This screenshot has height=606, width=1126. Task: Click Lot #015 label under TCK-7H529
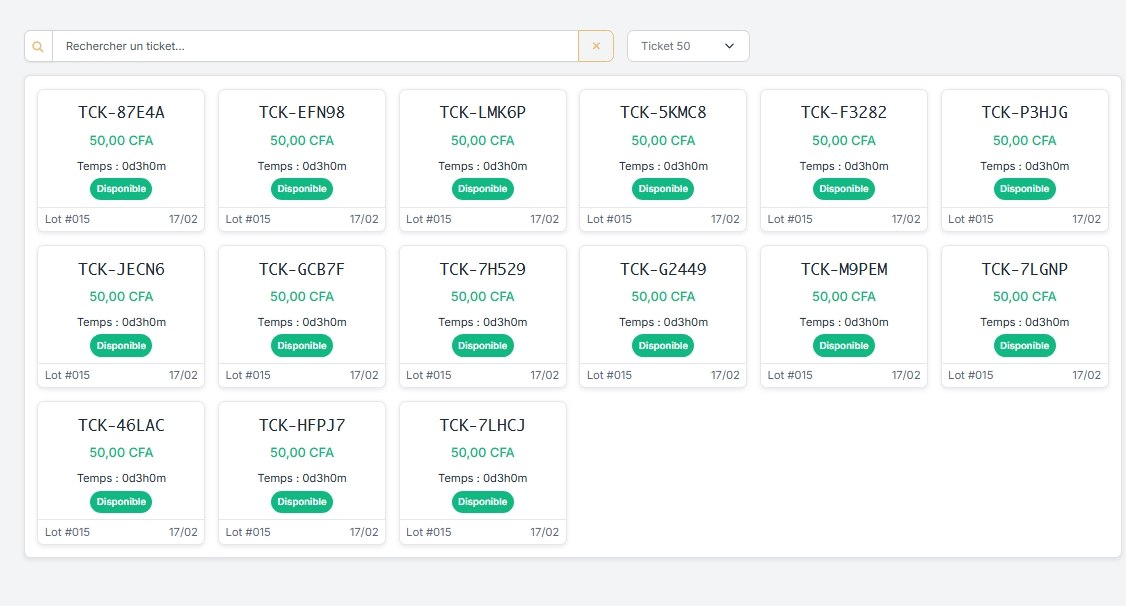click(x=429, y=376)
